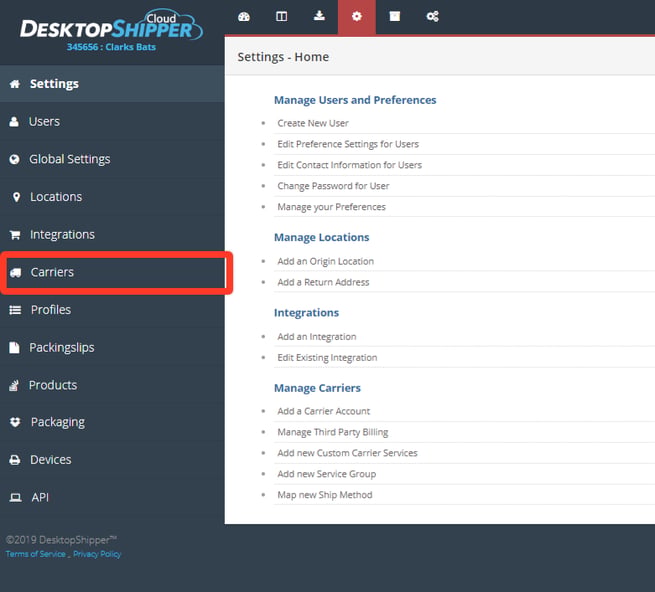Image resolution: width=655 pixels, height=592 pixels.
Task: Click the Privacy Policy footer link
Action: (97, 554)
